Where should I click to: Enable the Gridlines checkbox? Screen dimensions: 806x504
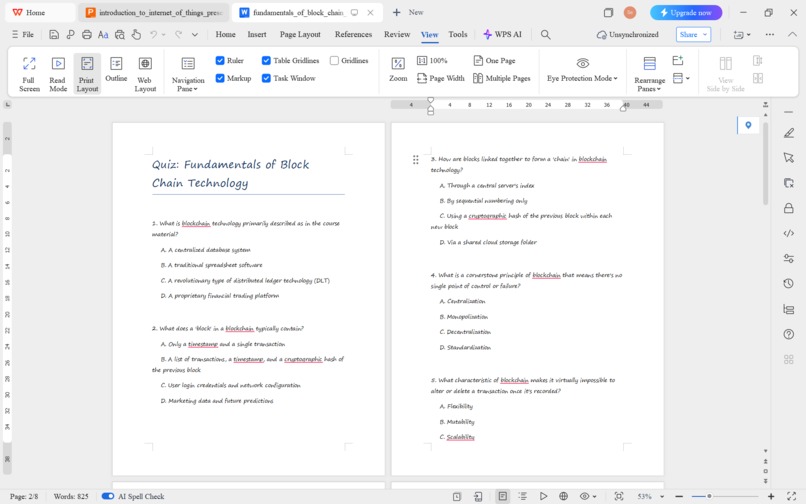pos(334,61)
